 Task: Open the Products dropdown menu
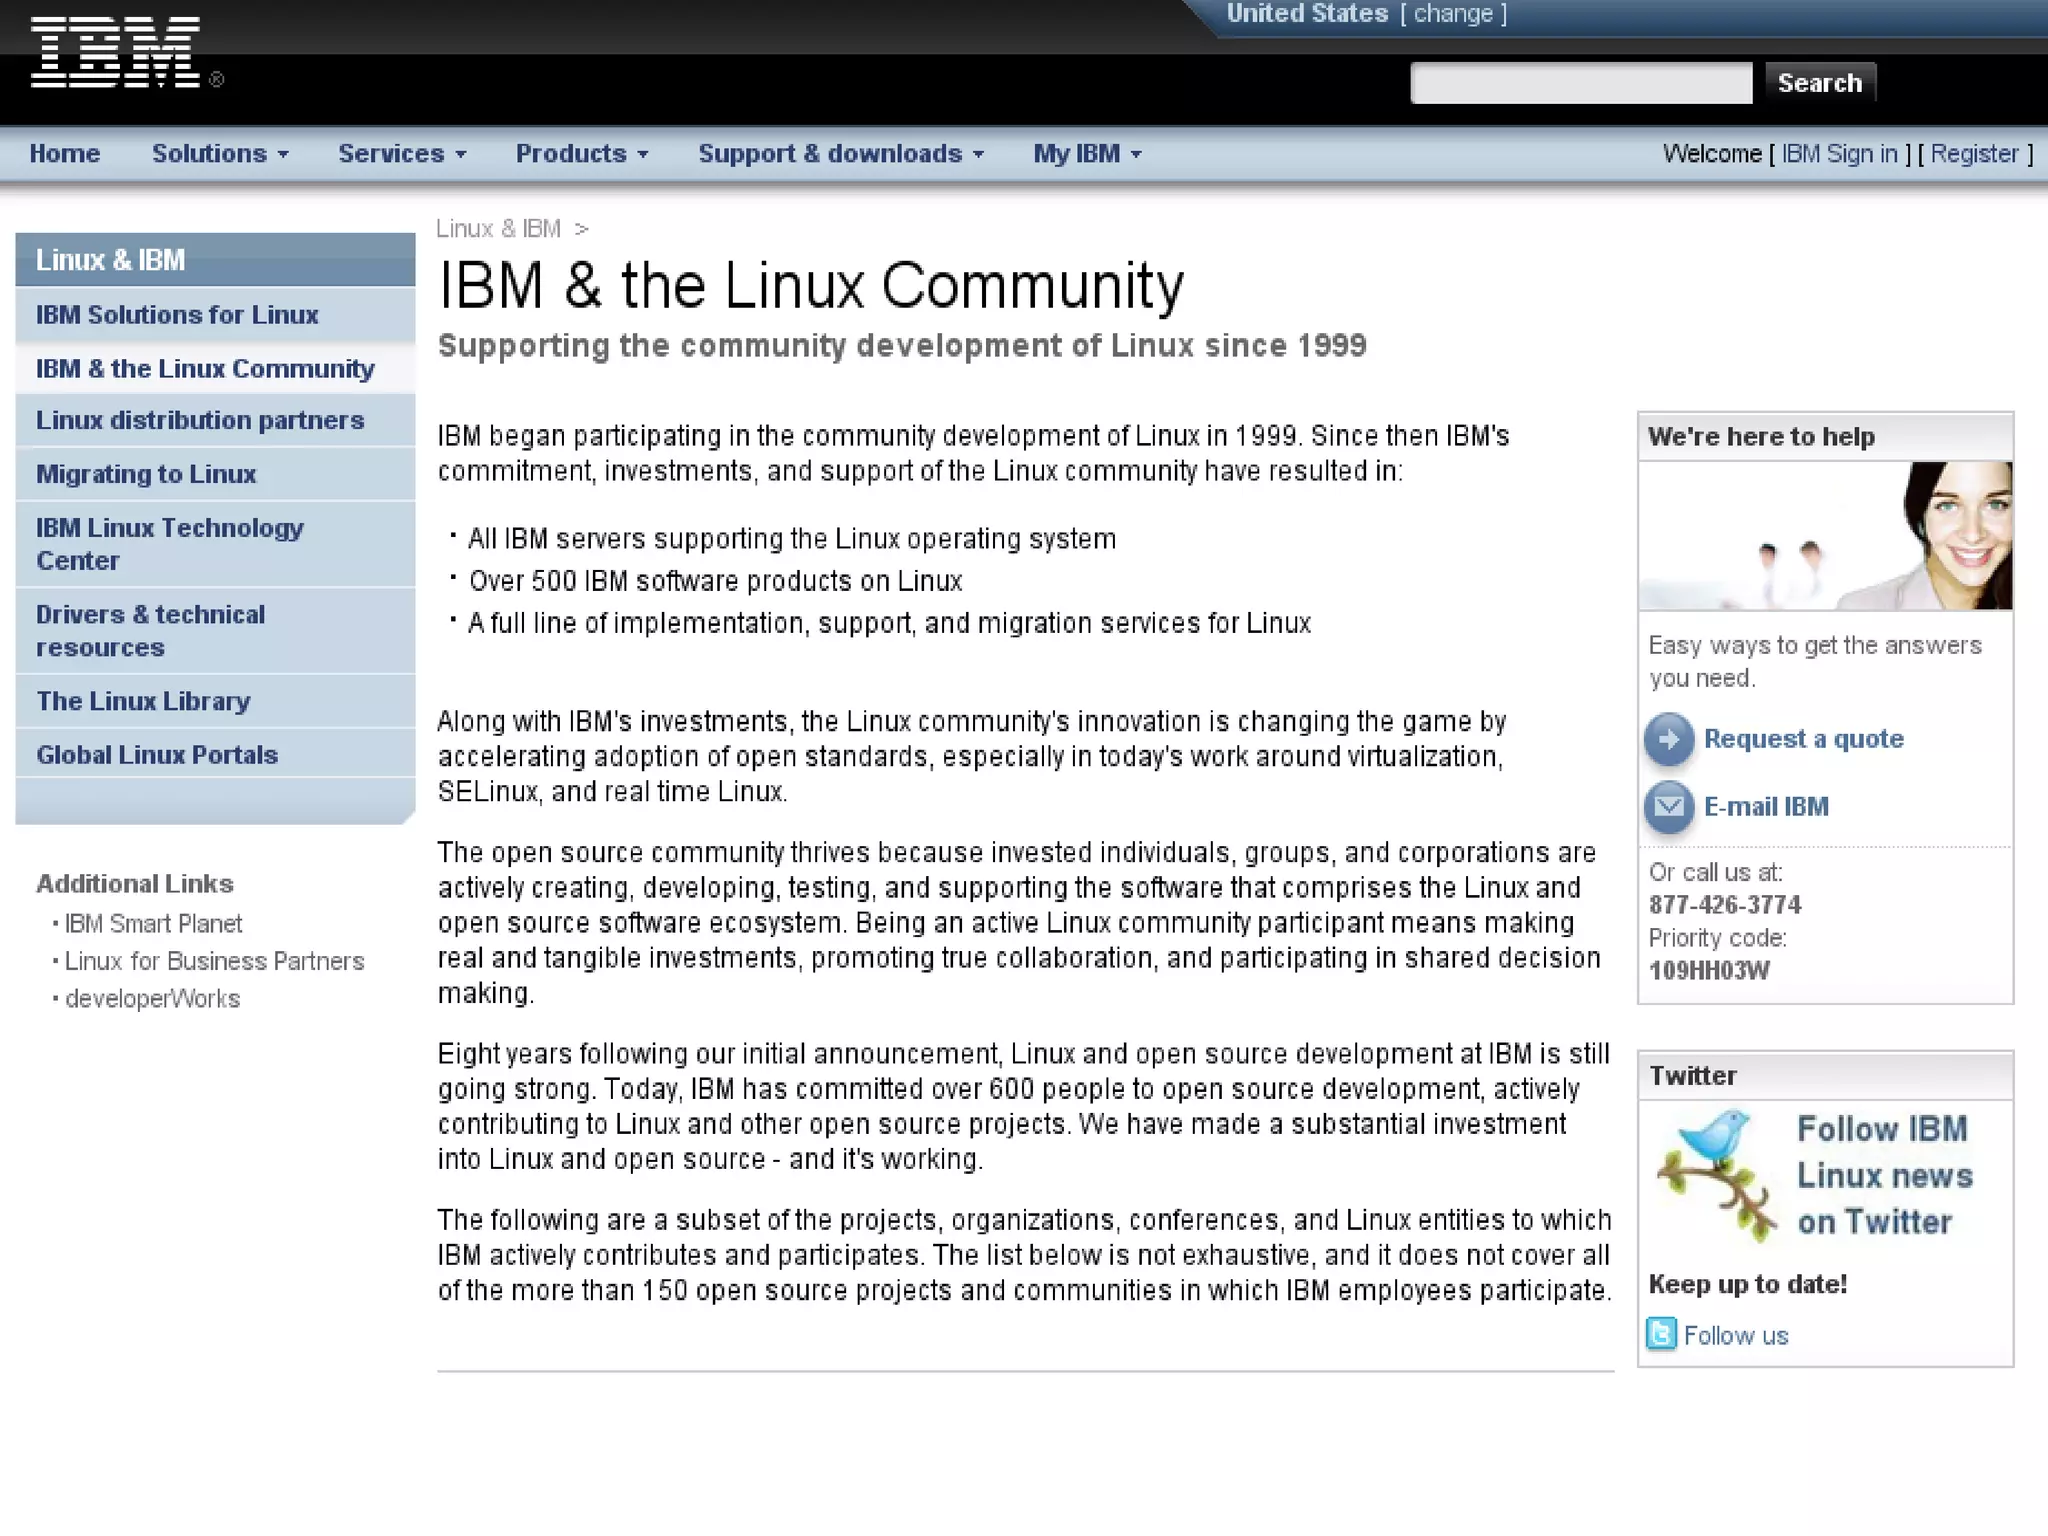(x=582, y=154)
